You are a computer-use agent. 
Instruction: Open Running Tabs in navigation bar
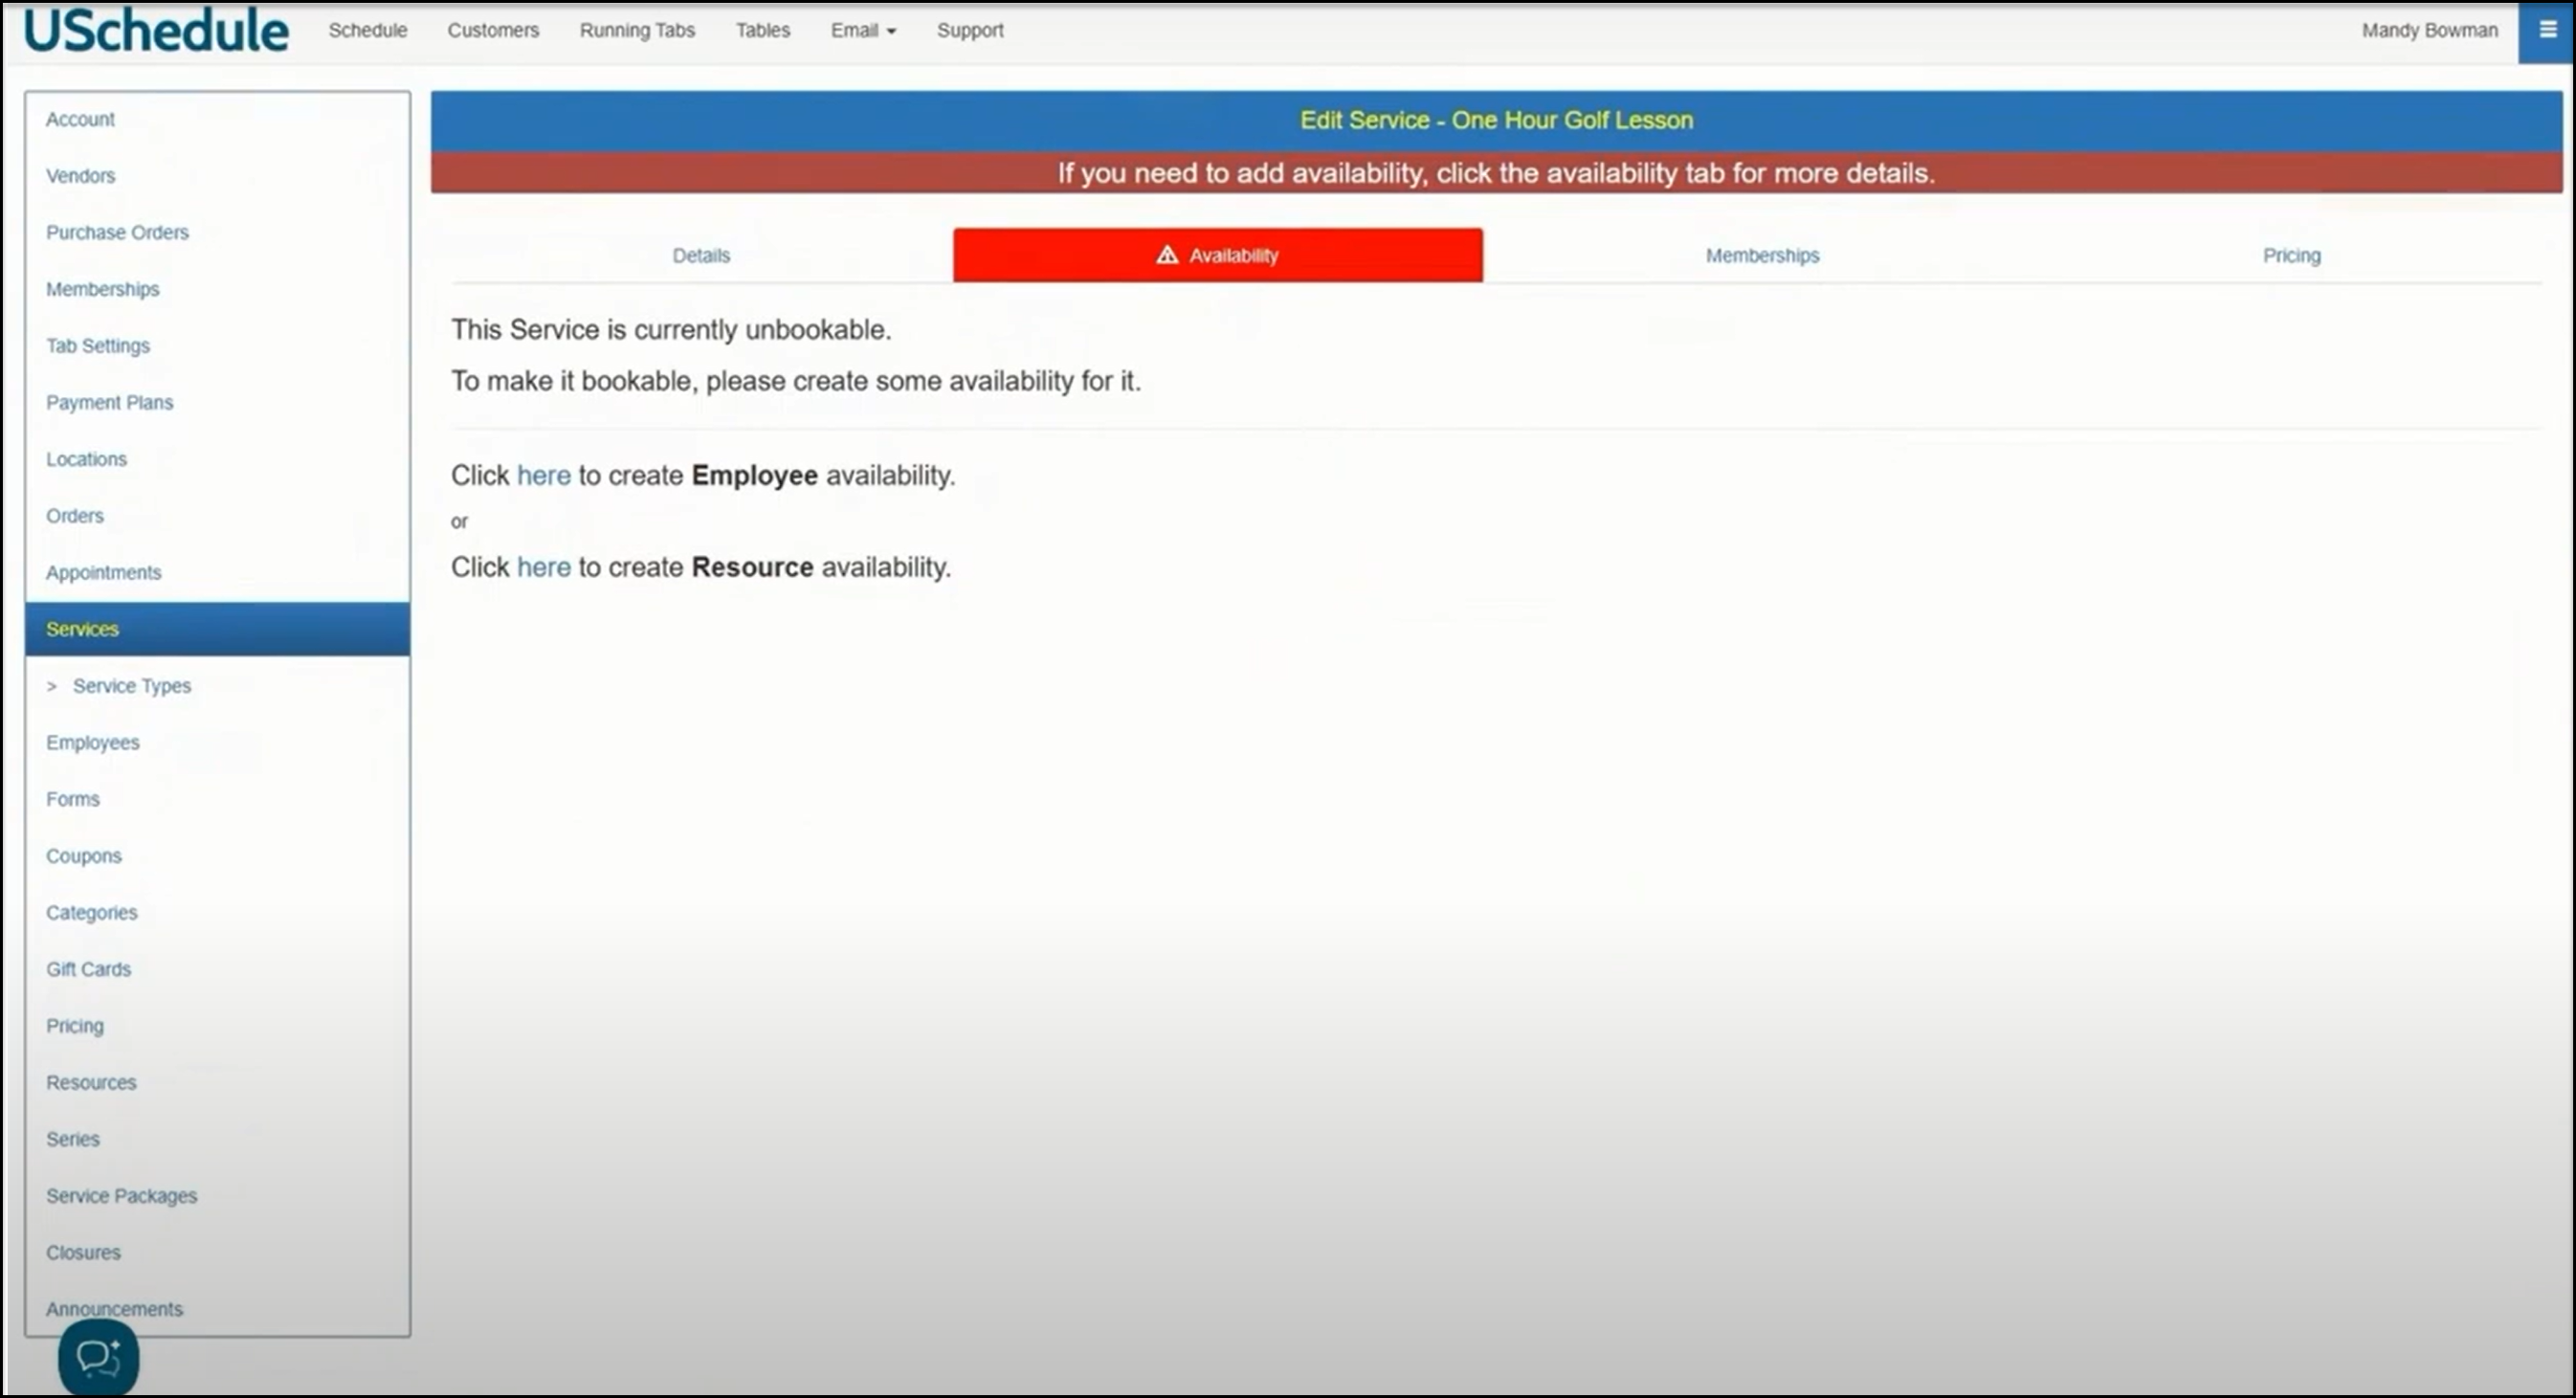click(636, 31)
